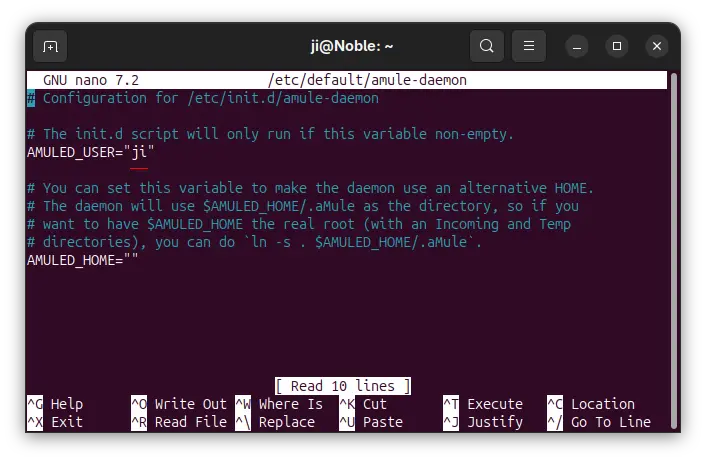The image size is (706, 461).
Task: Click the 'Read 10 lines' status message
Action: [343, 386]
